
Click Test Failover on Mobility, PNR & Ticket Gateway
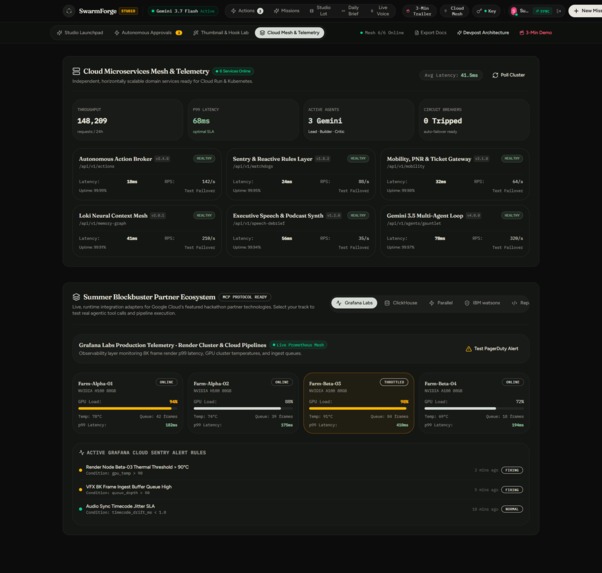[x=508, y=191]
